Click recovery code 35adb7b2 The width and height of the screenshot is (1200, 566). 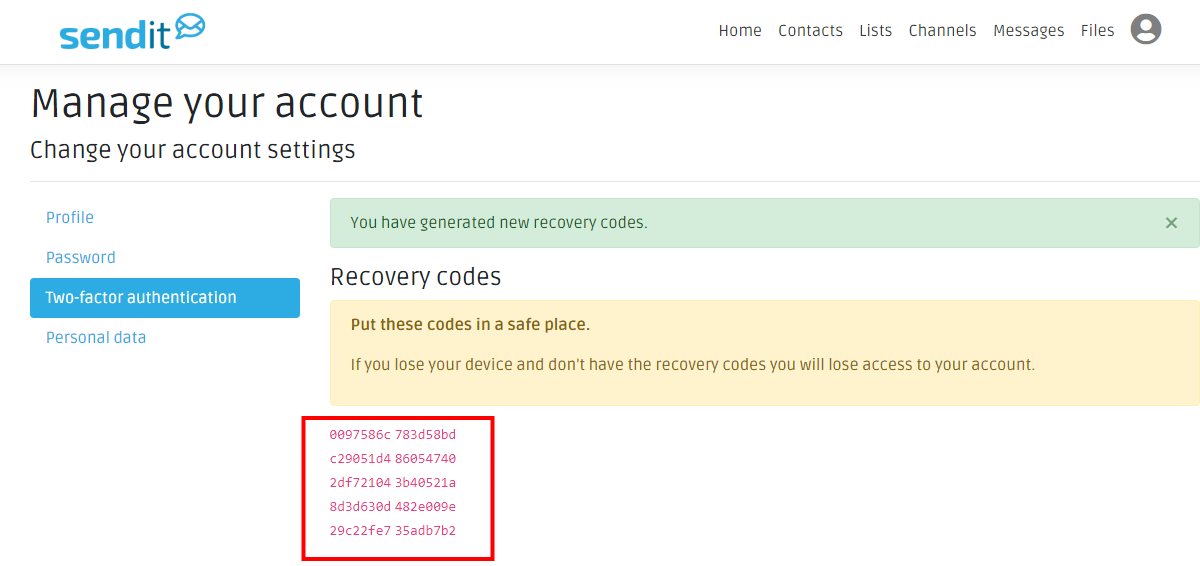425,531
